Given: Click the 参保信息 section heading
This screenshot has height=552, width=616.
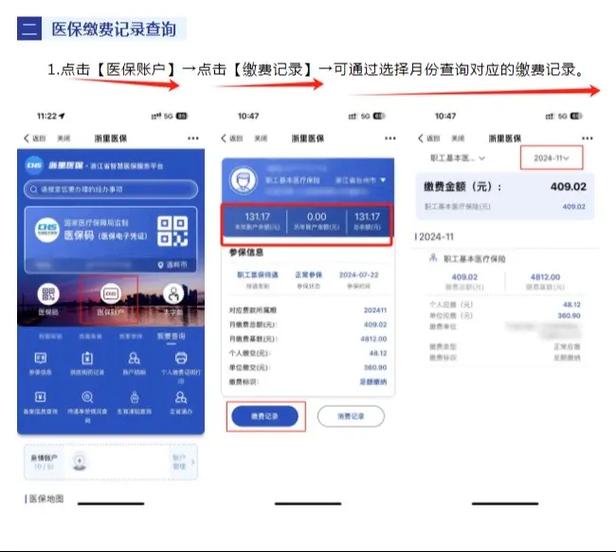Looking at the screenshot, I should pos(246,252).
